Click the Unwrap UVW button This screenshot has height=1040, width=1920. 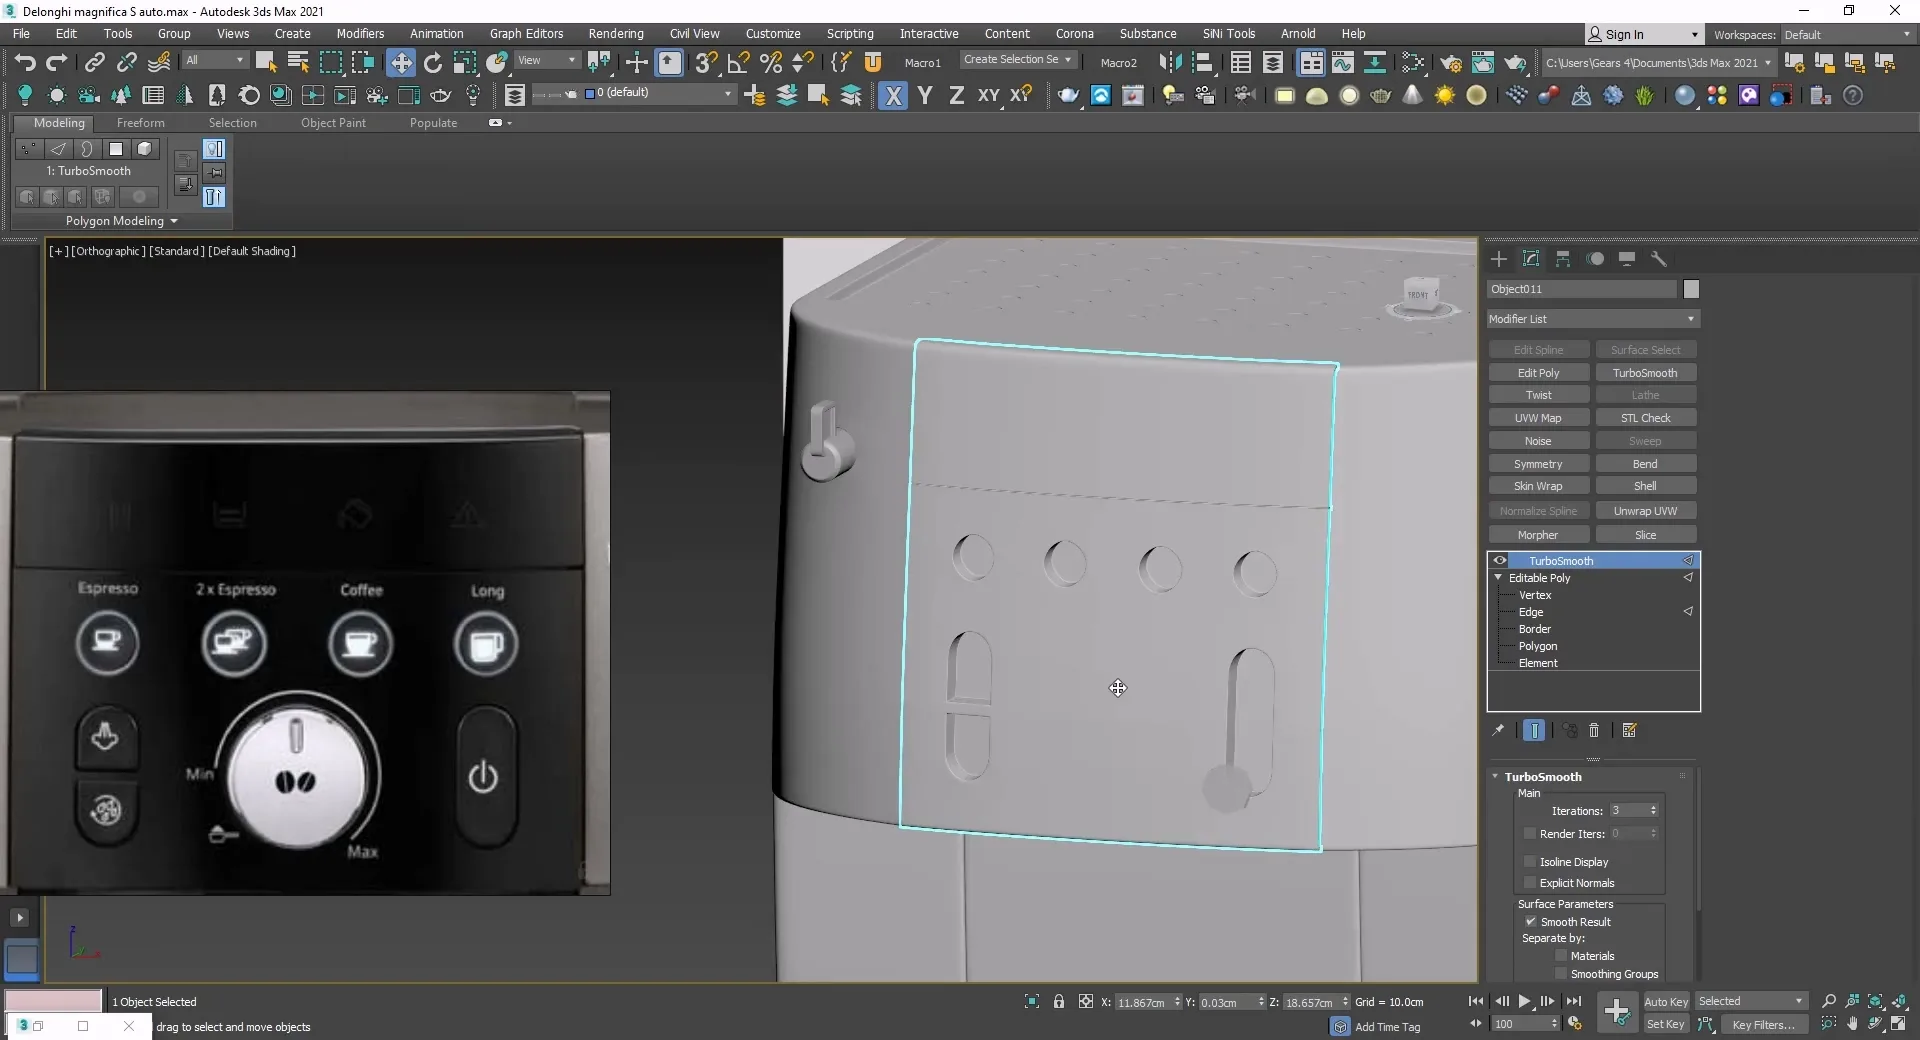coord(1645,511)
